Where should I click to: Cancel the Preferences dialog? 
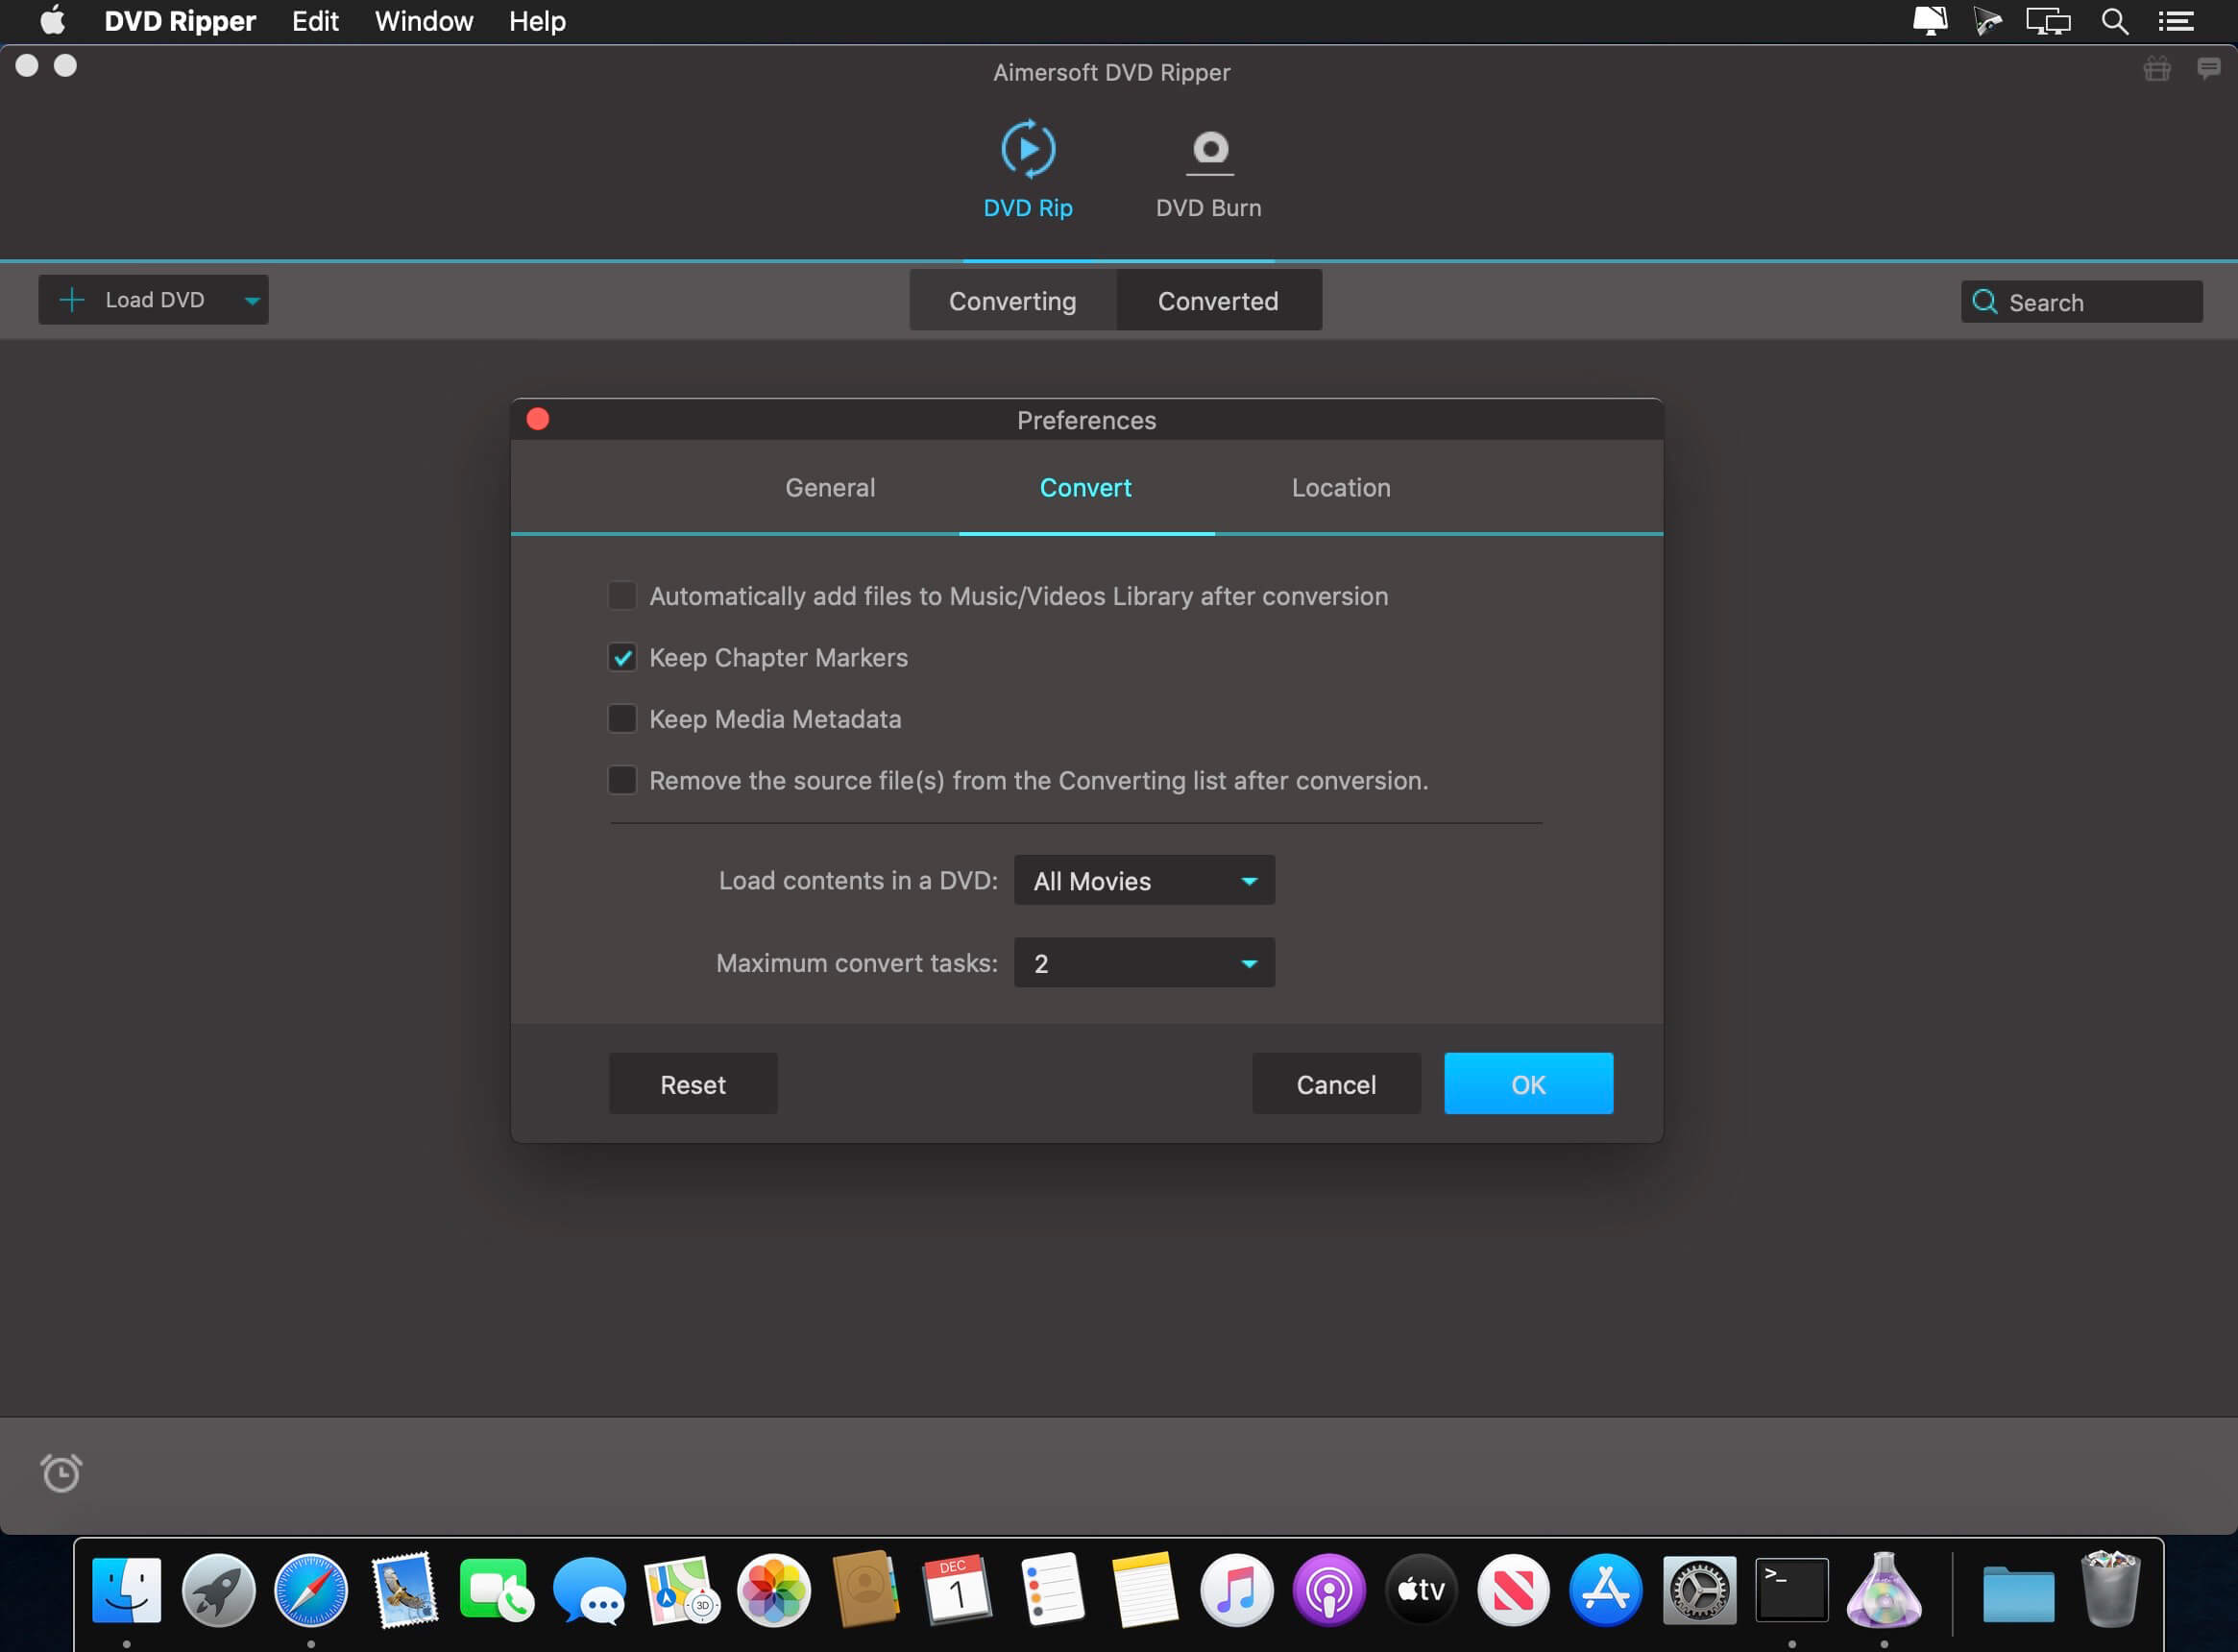pyautogui.click(x=1336, y=1085)
